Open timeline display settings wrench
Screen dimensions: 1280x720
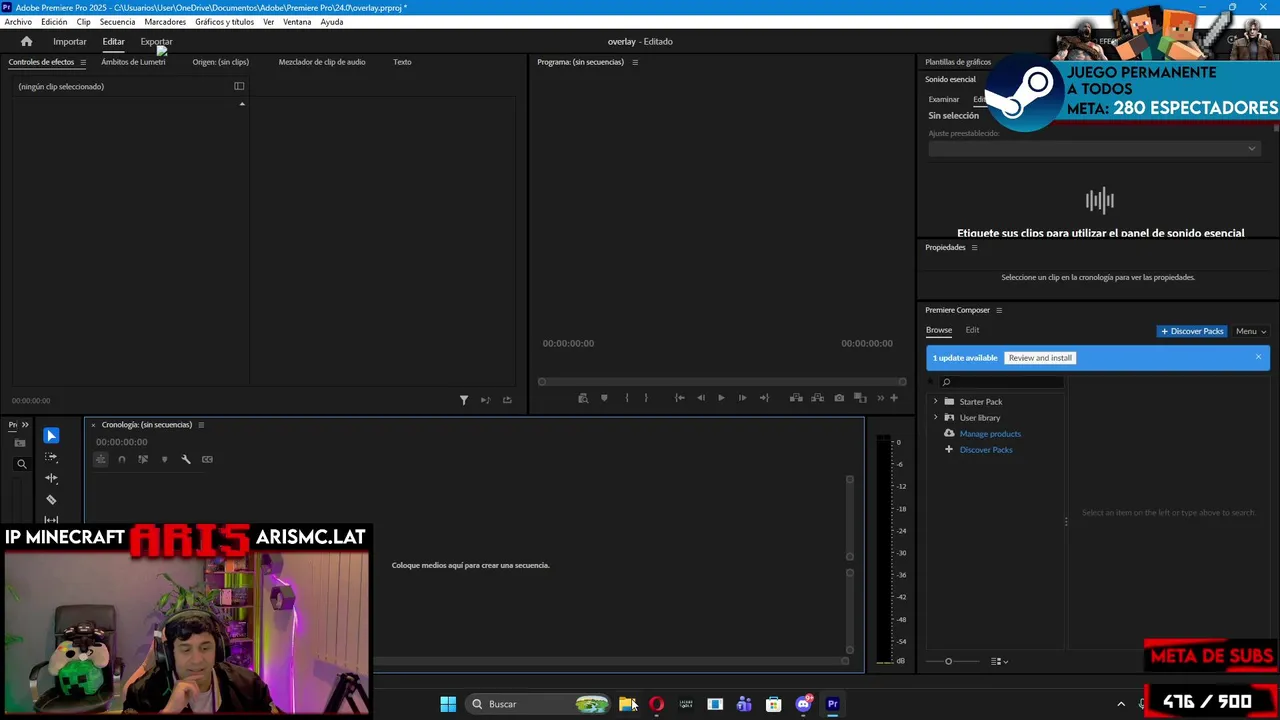coord(186,459)
